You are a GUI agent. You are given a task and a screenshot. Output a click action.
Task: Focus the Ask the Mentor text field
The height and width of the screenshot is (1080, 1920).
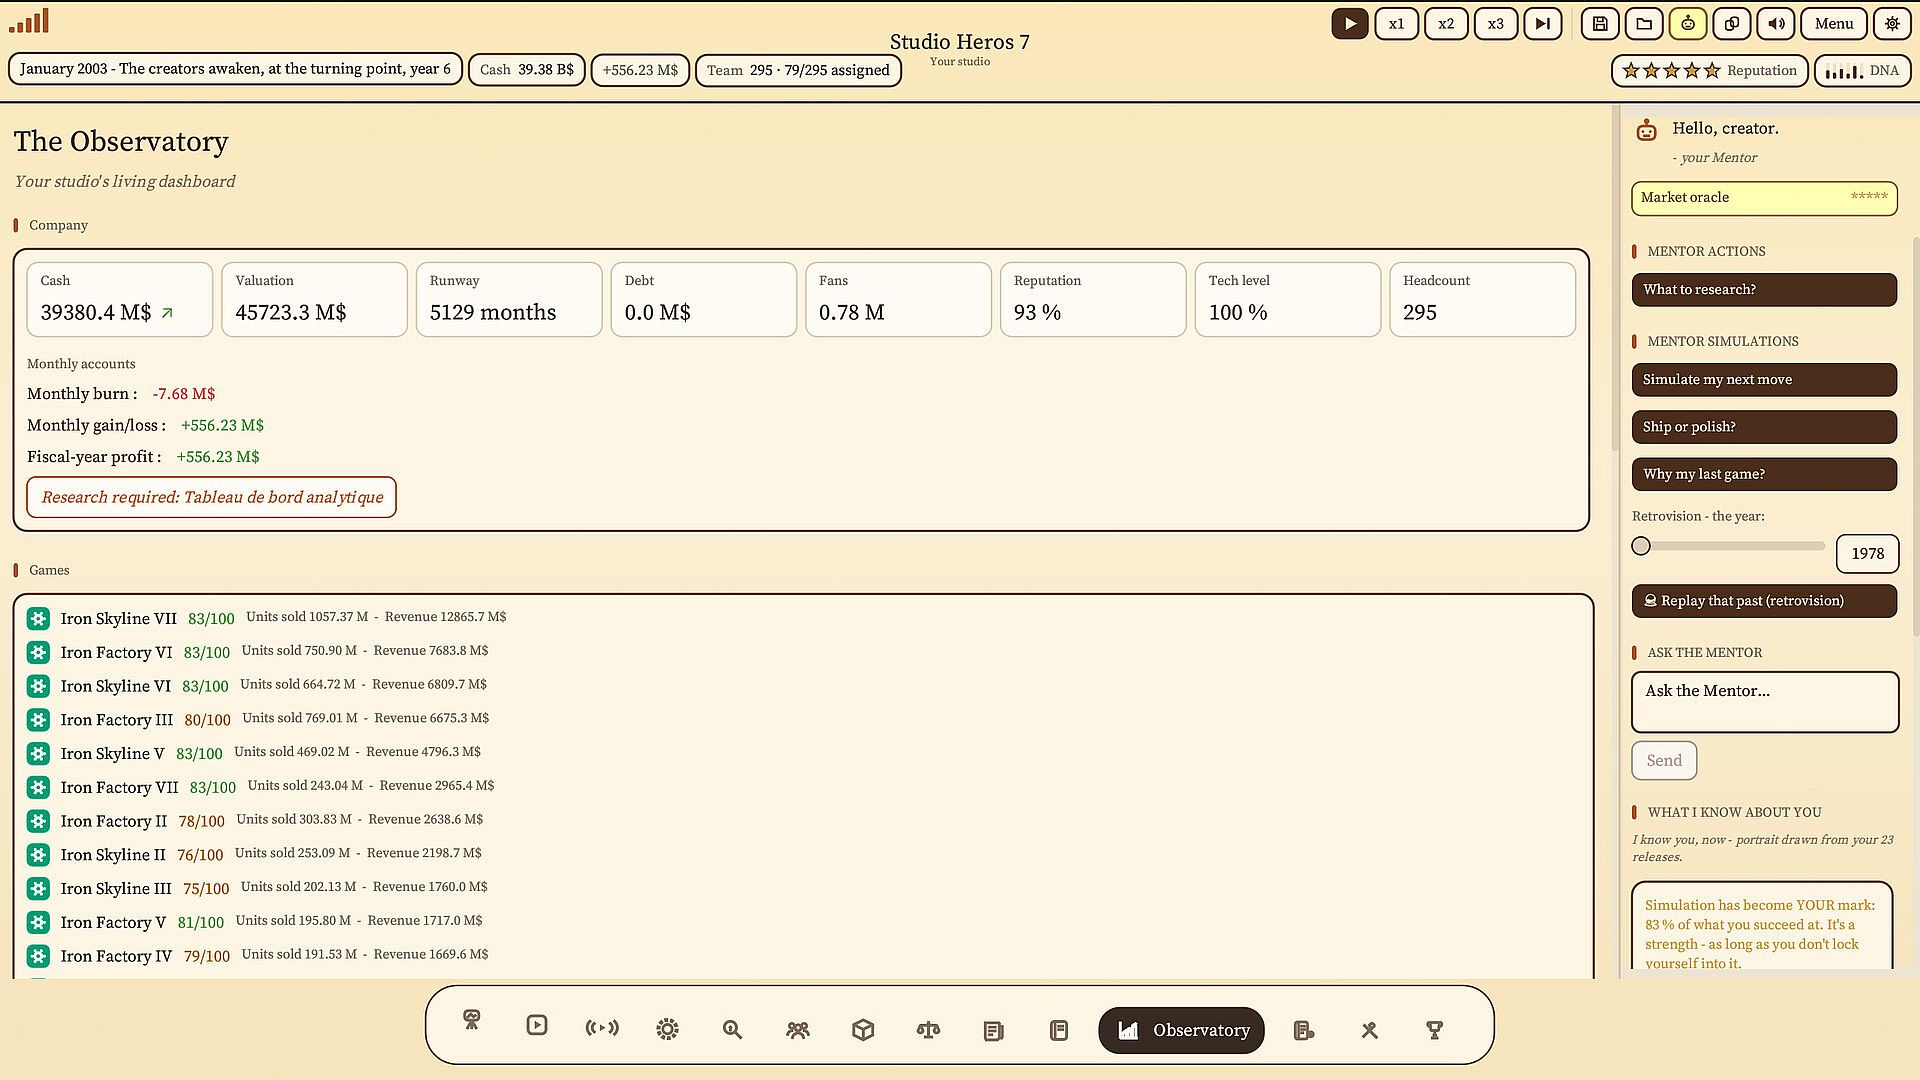click(1765, 702)
